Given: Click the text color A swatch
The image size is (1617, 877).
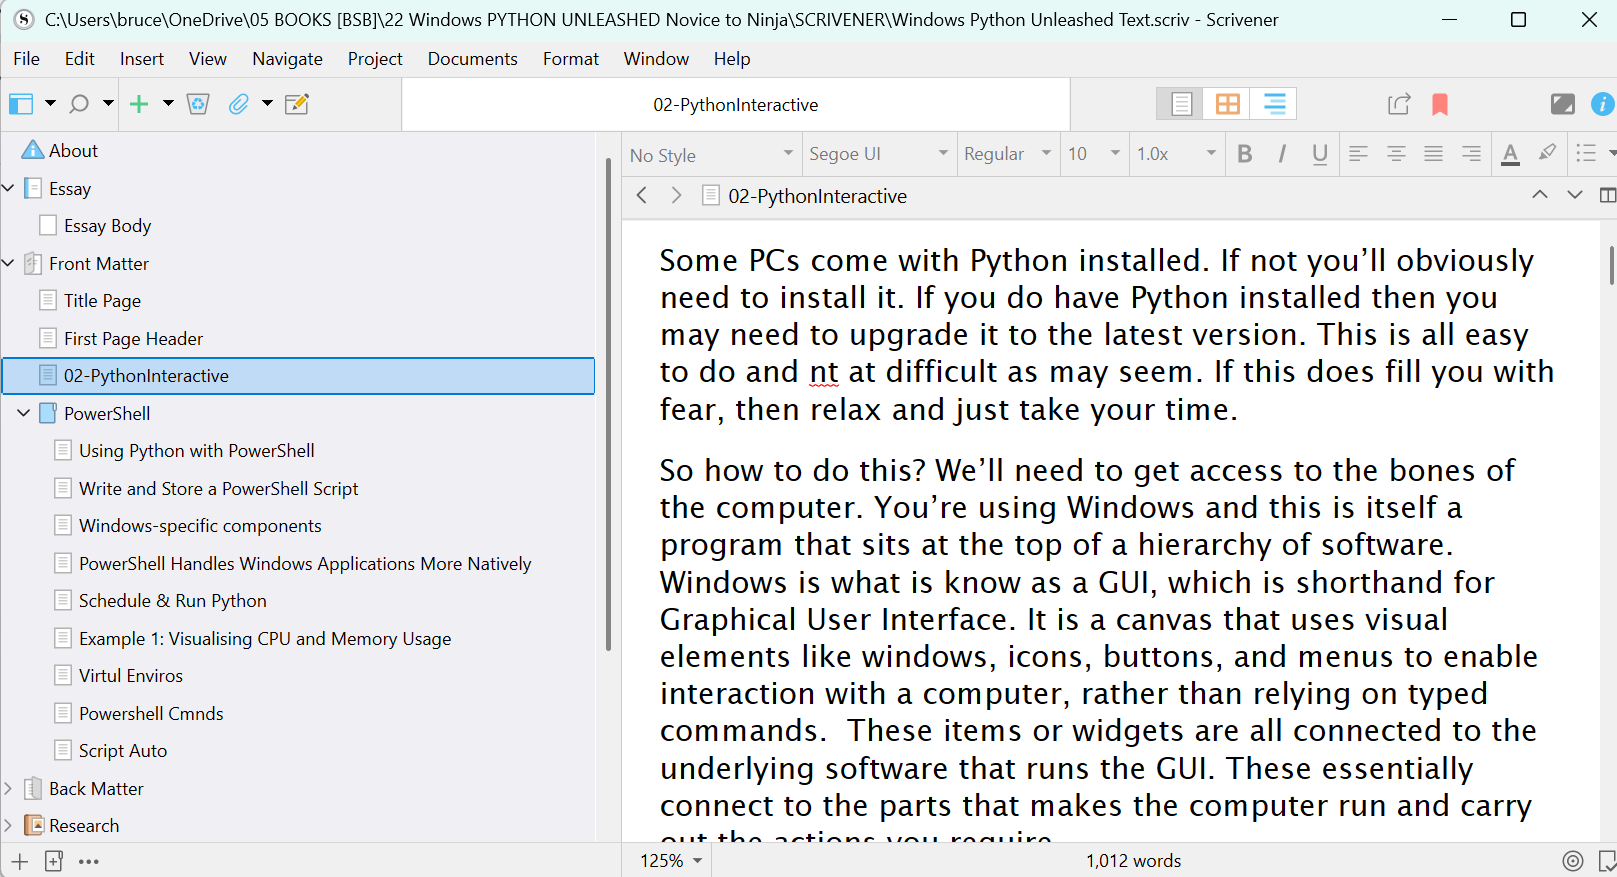Looking at the screenshot, I should pyautogui.click(x=1510, y=154).
